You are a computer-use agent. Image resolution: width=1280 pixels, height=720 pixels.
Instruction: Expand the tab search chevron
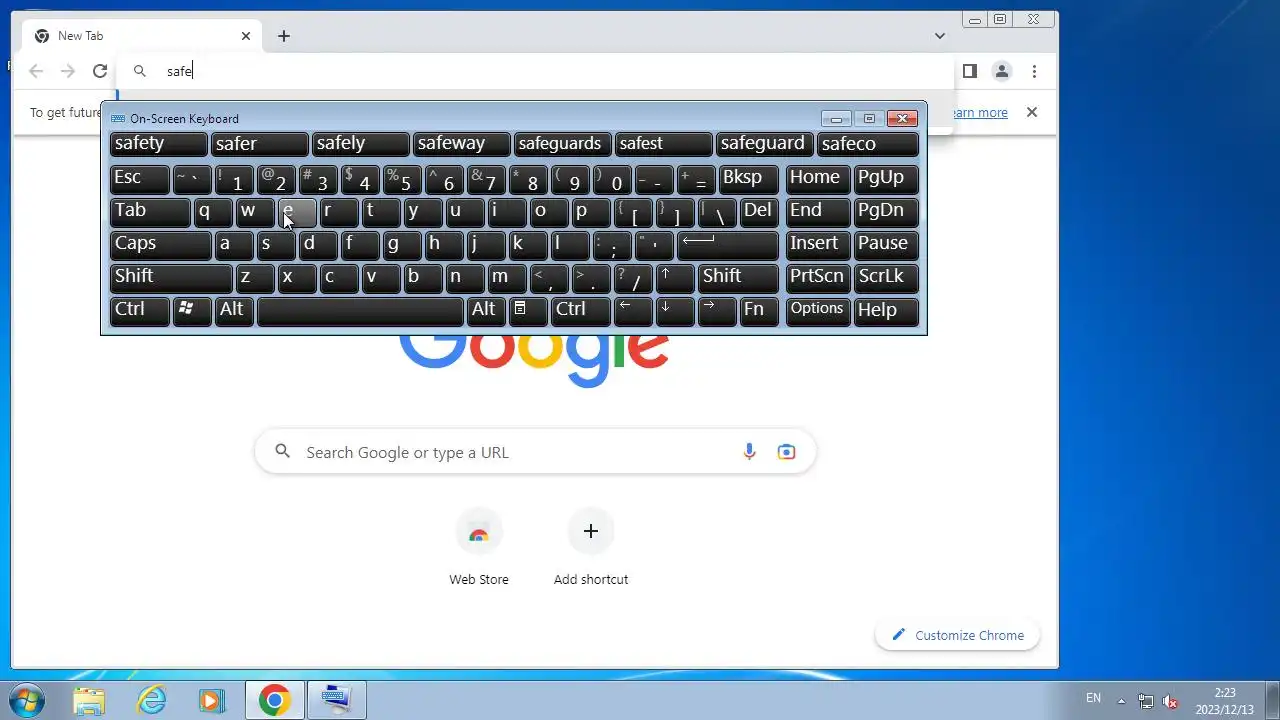click(x=940, y=36)
